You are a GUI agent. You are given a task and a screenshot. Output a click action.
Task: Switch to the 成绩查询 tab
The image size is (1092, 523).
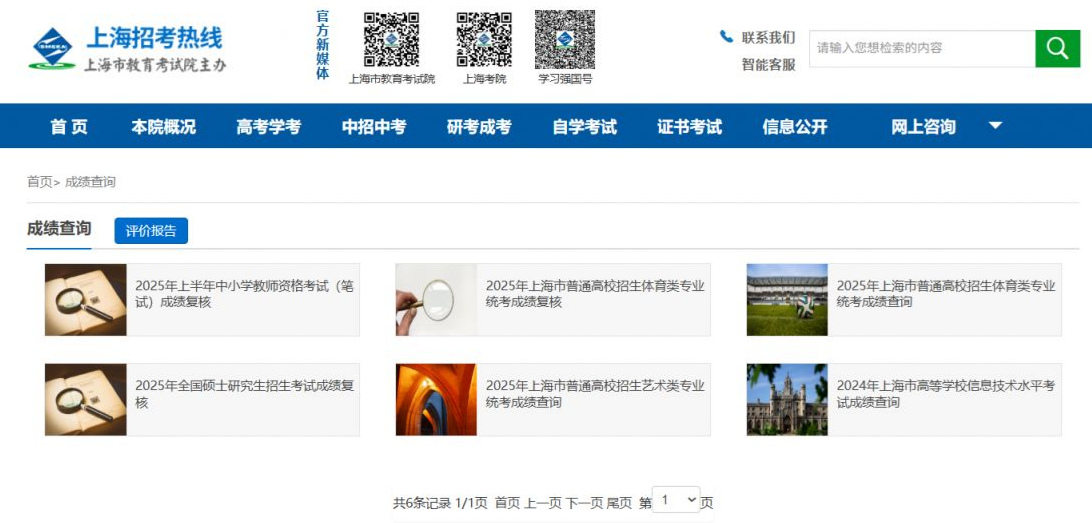(x=59, y=229)
